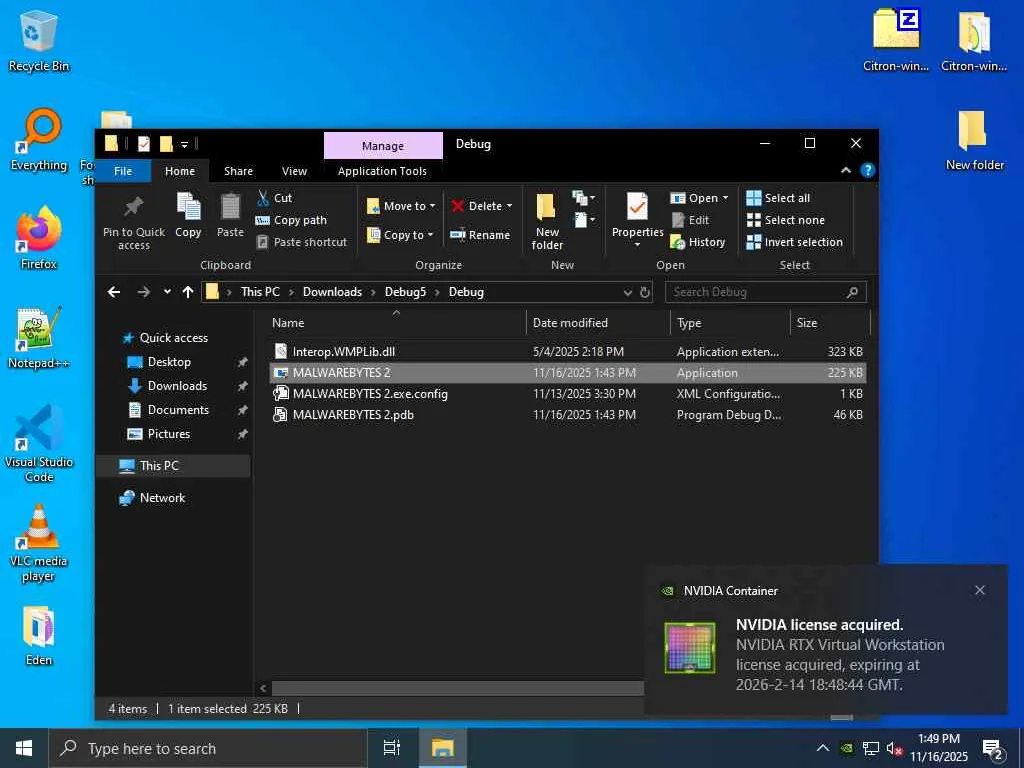Click Paste shortcut option
The width and height of the screenshot is (1024, 768).
click(x=302, y=242)
